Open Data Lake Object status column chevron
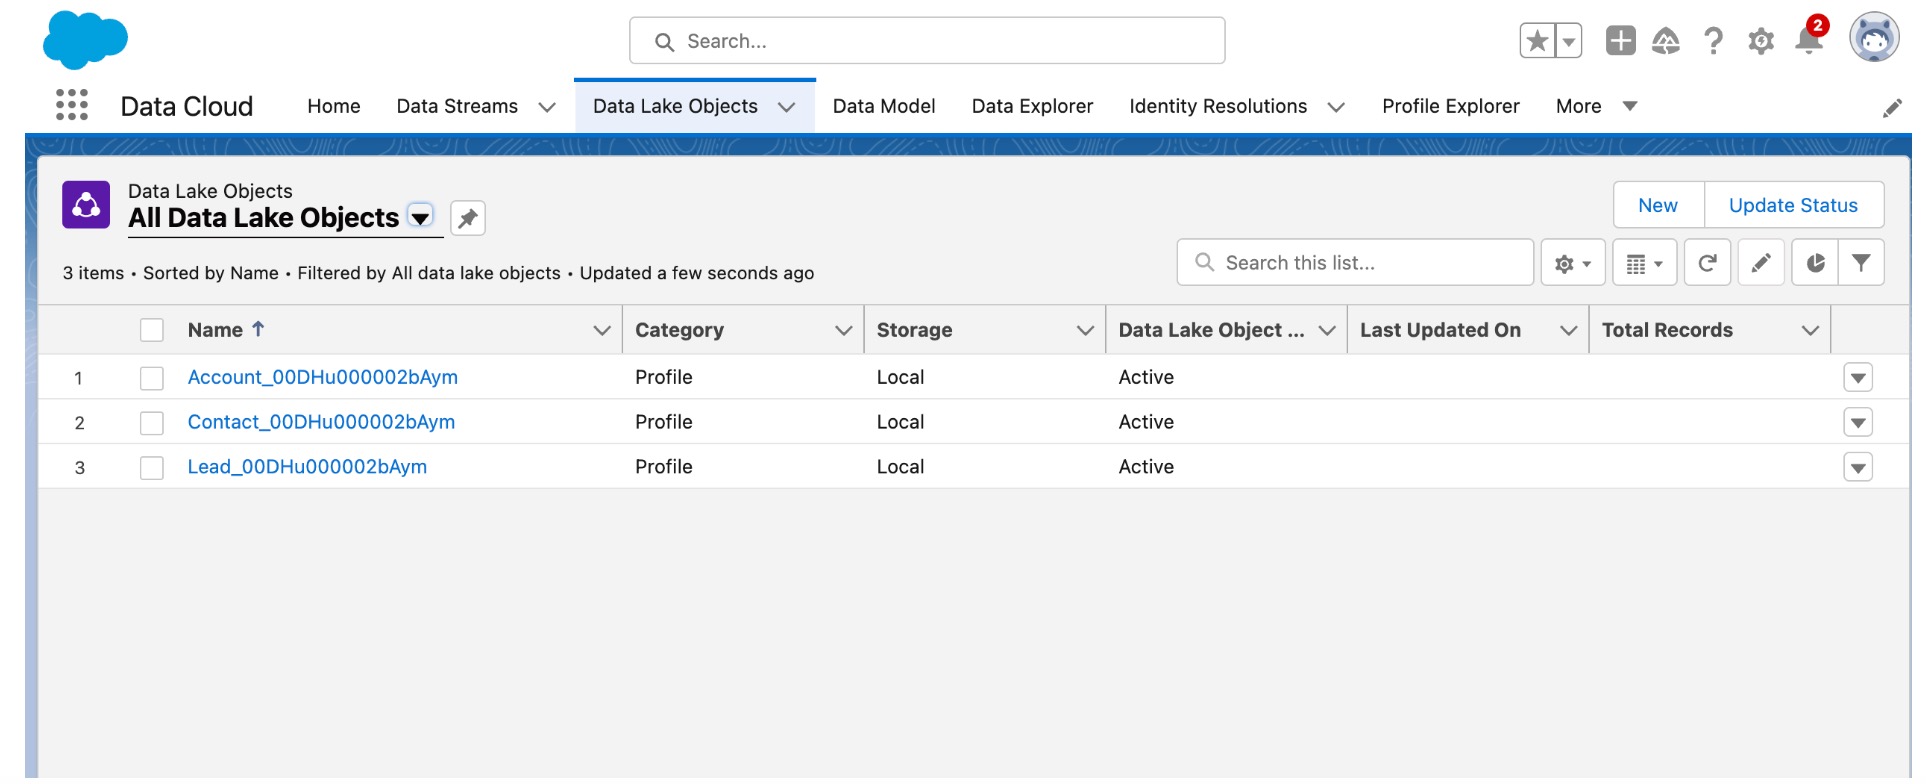 click(1327, 330)
